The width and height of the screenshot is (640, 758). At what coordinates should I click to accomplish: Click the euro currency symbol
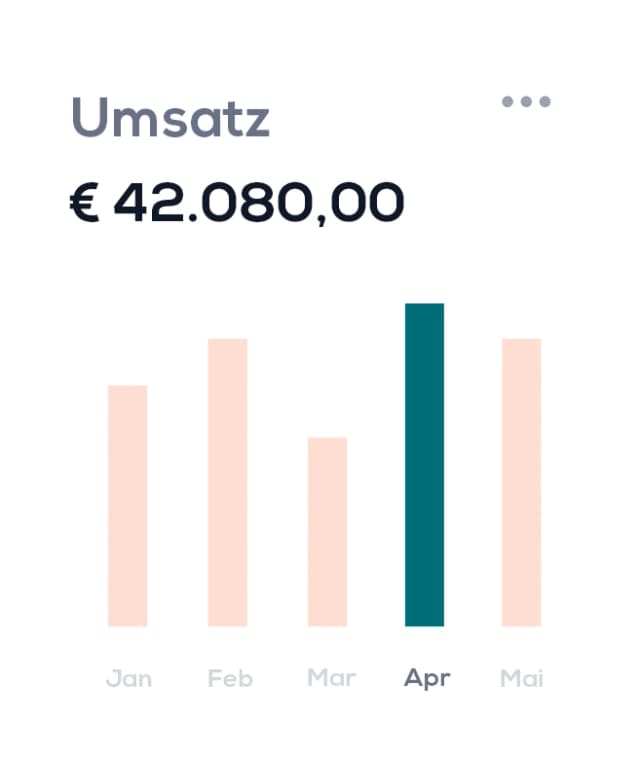click(85, 203)
